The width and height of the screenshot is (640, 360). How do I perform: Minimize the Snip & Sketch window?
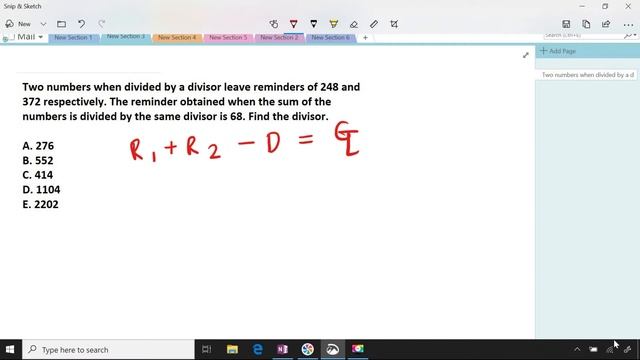[582, 6]
